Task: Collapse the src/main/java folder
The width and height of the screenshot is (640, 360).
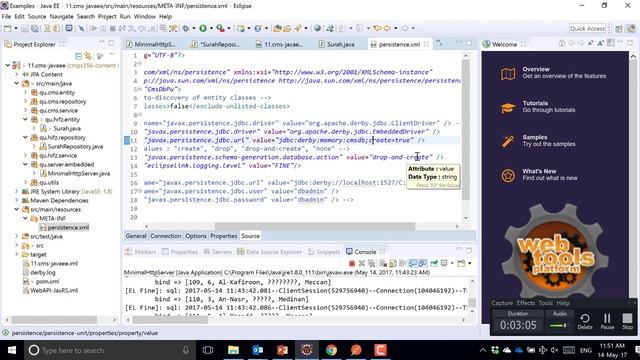Action: pyautogui.click(x=17, y=83)
